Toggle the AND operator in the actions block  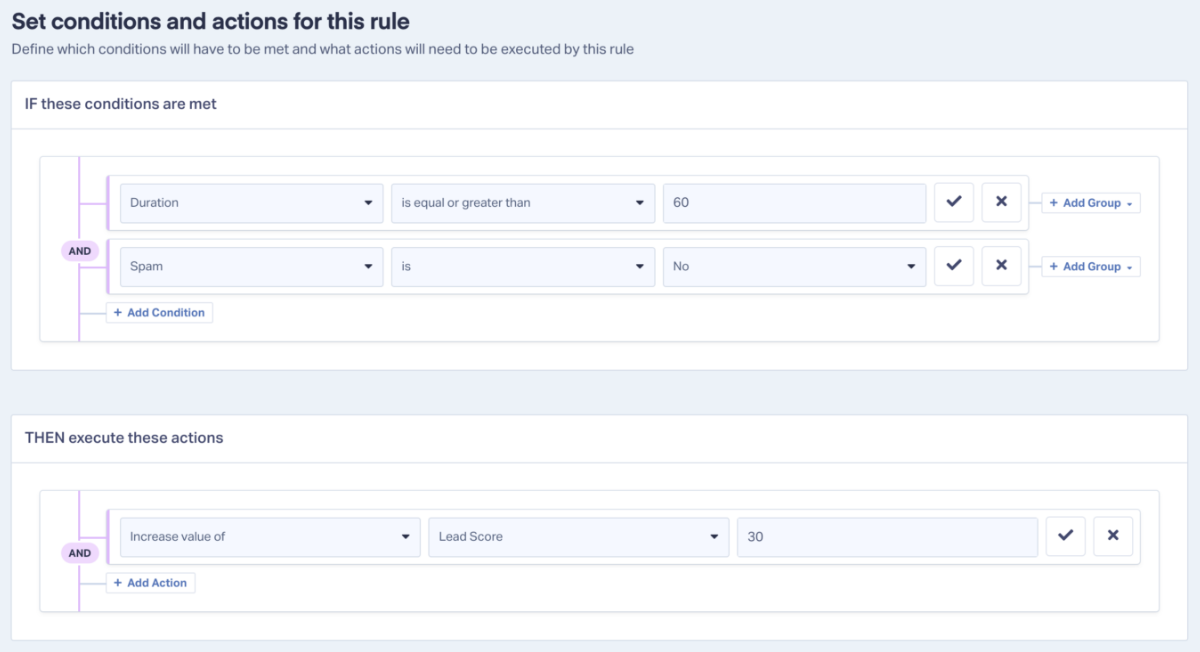[80, 553]
